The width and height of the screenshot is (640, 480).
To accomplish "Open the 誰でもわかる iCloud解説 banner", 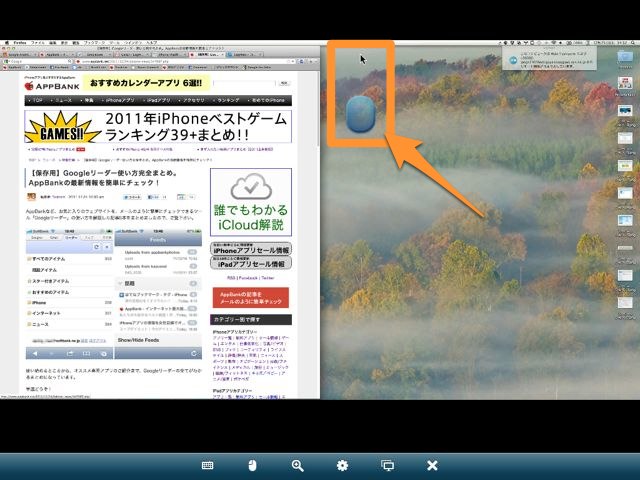I will point(251,202).
